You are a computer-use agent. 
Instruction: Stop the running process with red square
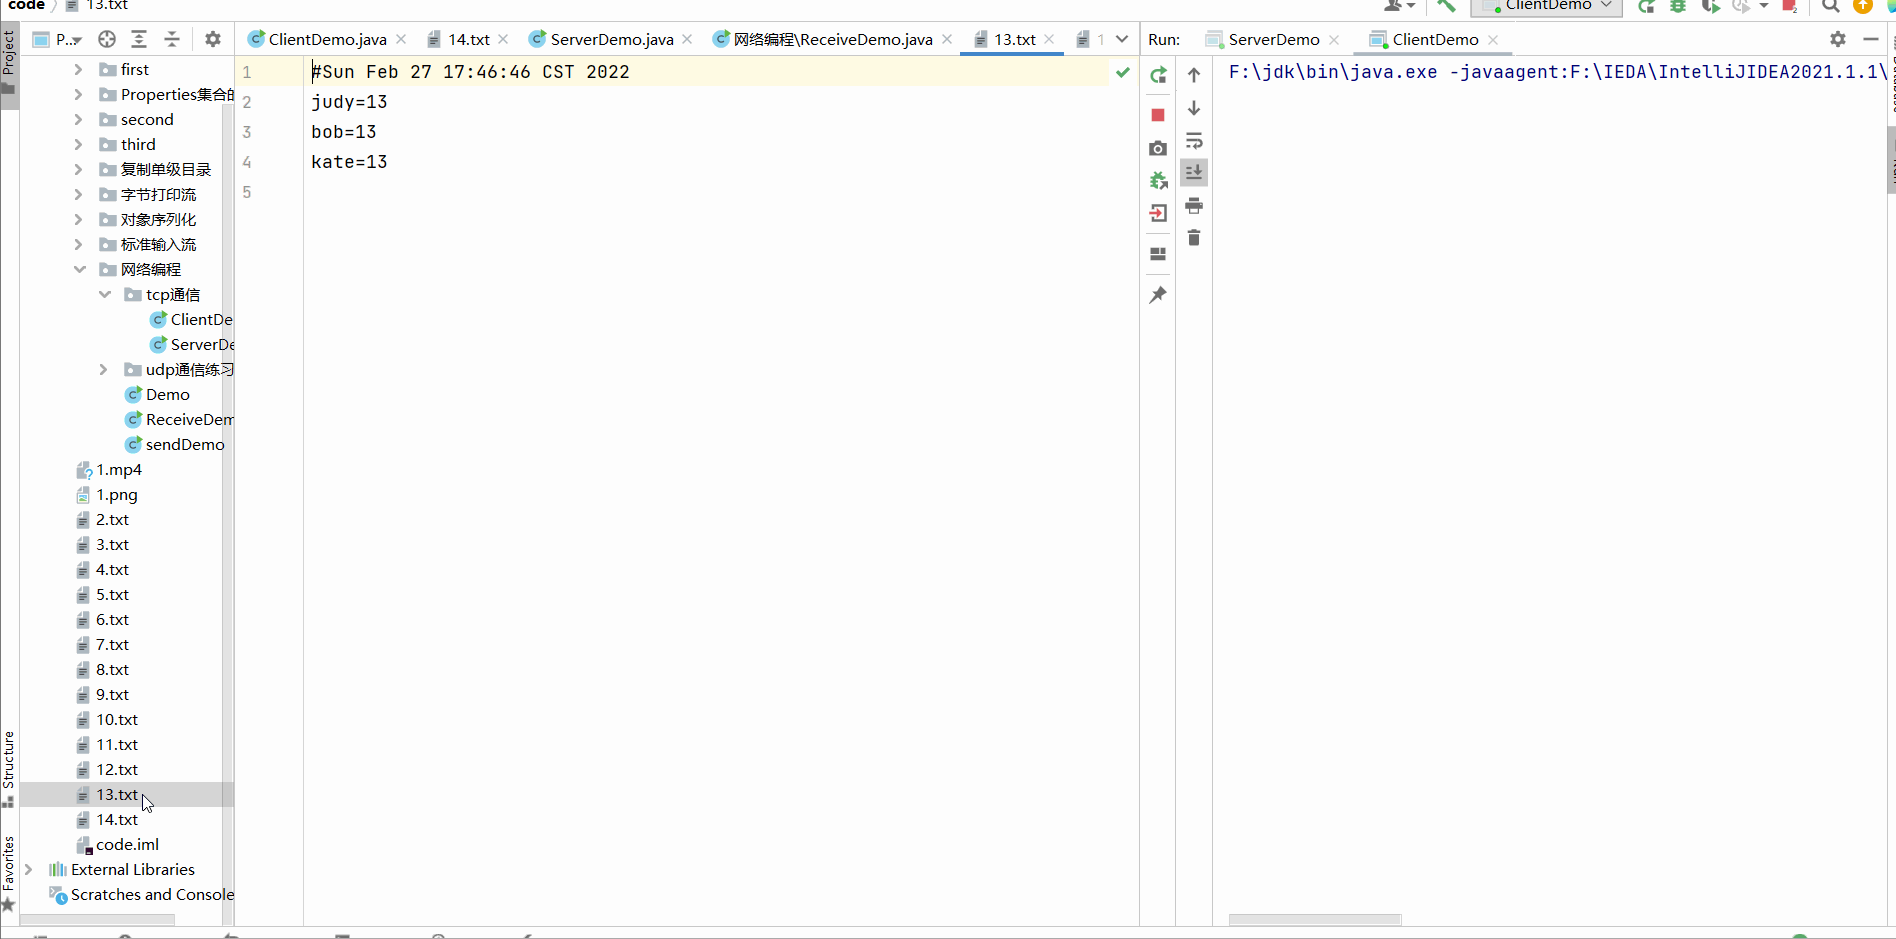pos(1158,115)
